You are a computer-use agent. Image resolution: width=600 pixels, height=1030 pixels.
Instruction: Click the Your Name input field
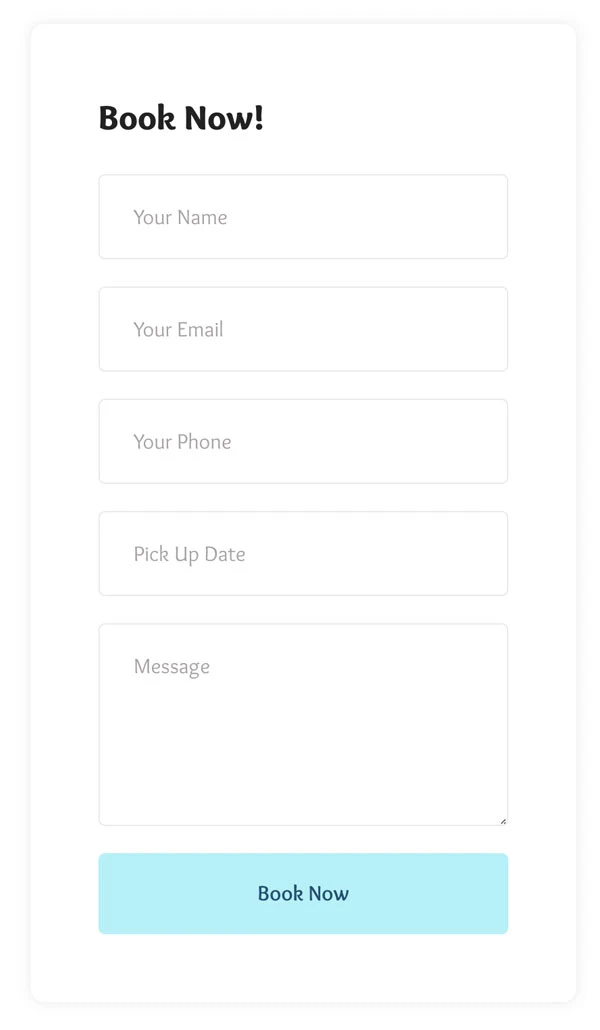[x=302, y=217]
